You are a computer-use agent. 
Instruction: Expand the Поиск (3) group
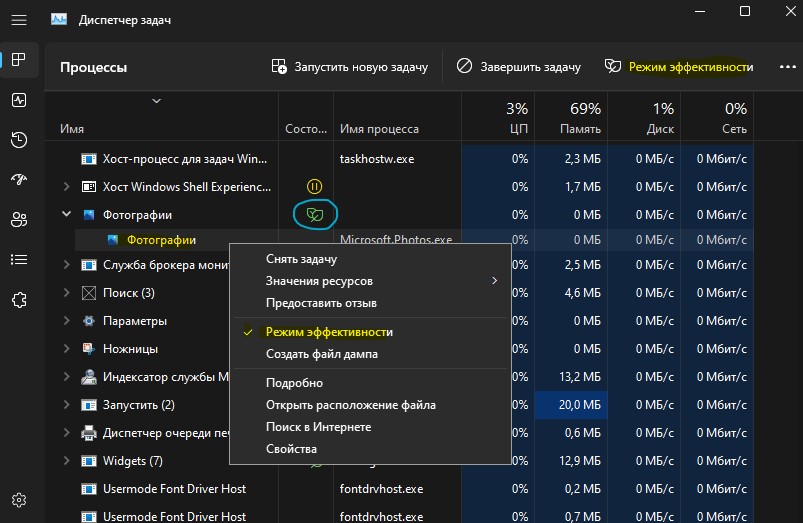tap(67, 293)
